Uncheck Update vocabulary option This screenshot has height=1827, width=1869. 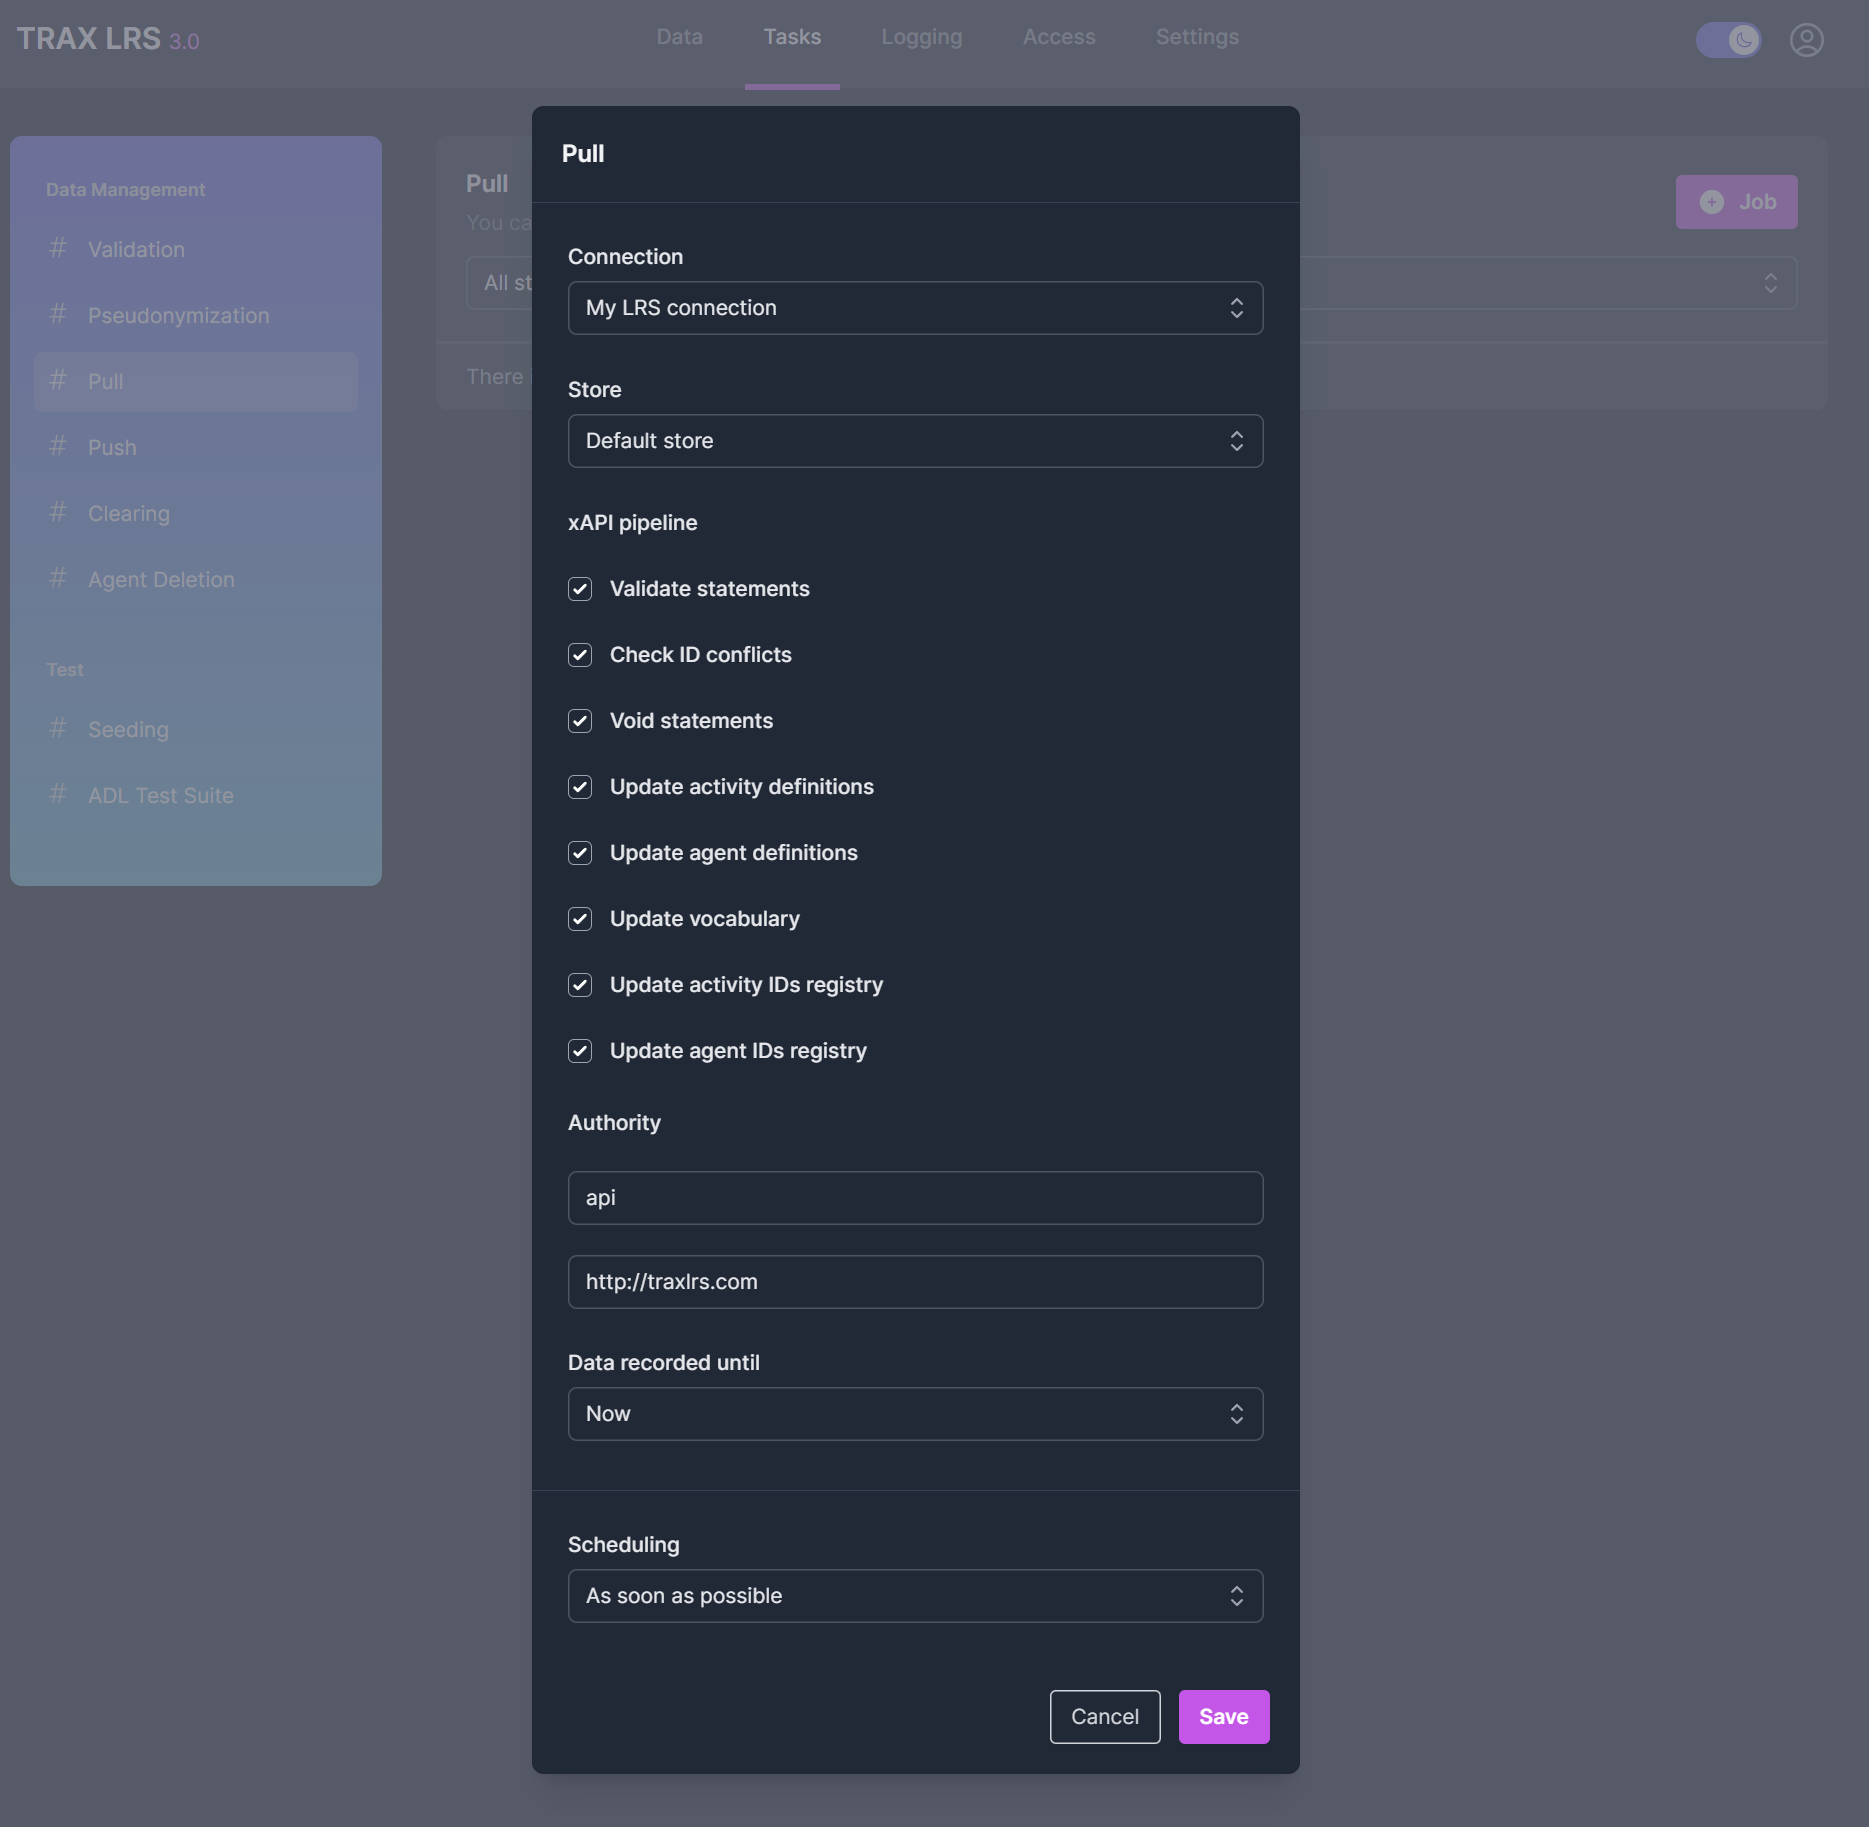tap(580, 919)
